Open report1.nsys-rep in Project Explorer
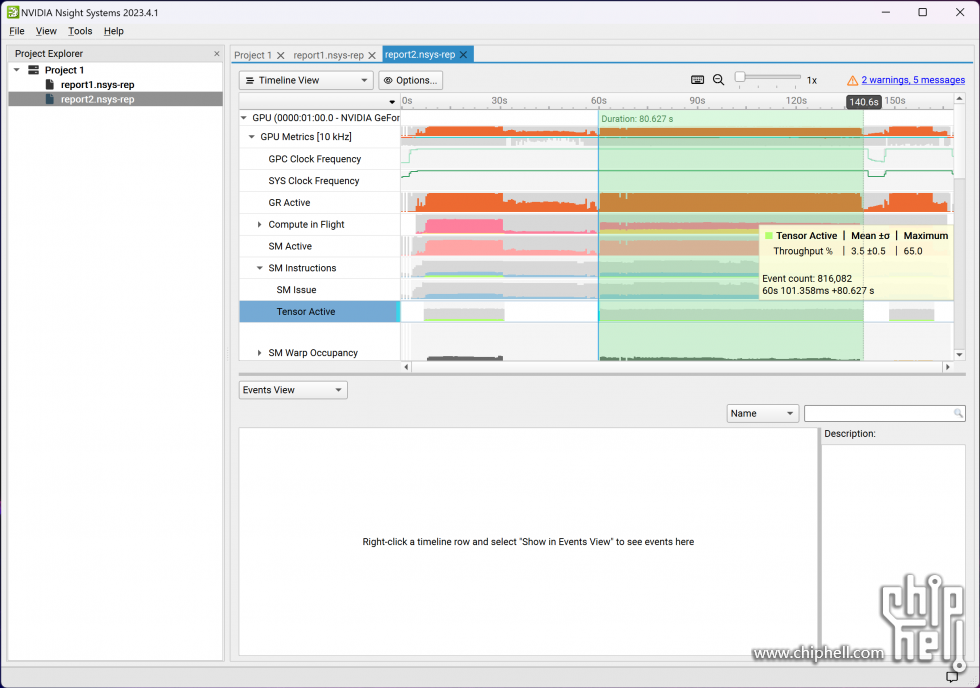 pyautogui.click(x=98, y=84)
